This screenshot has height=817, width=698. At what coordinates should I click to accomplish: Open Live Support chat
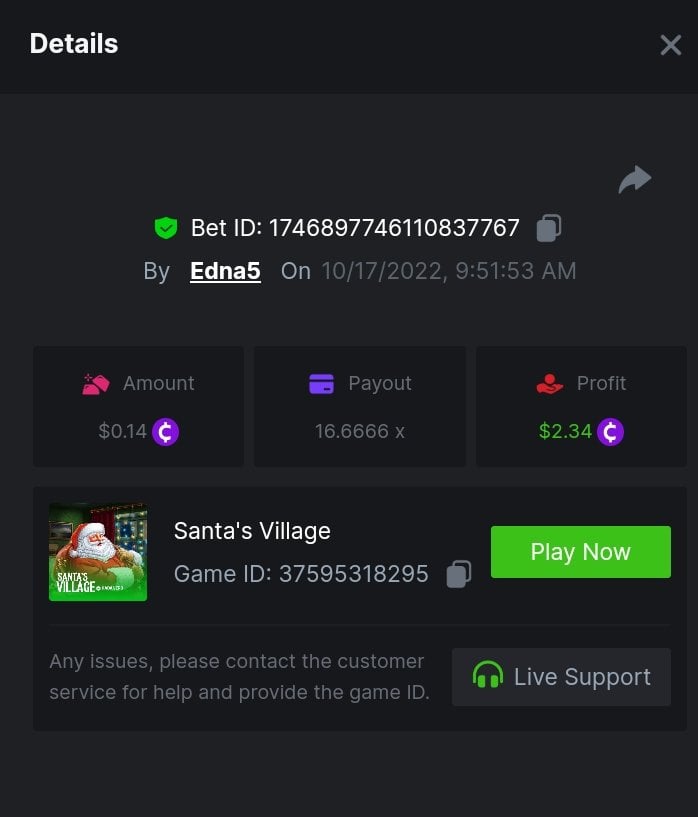561,677
